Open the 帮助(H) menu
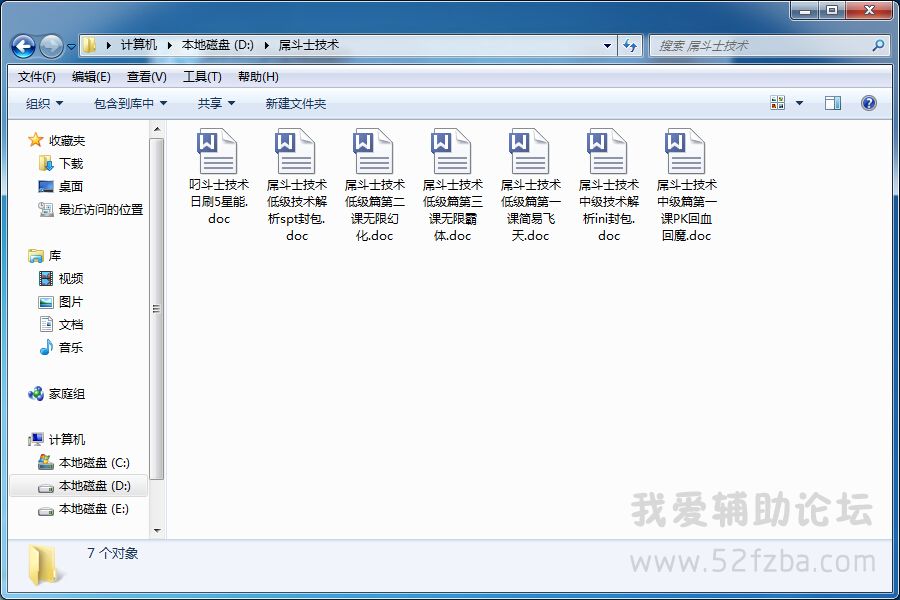The height and width of the screenshot is (600, 900). click(x=258, y=77)
